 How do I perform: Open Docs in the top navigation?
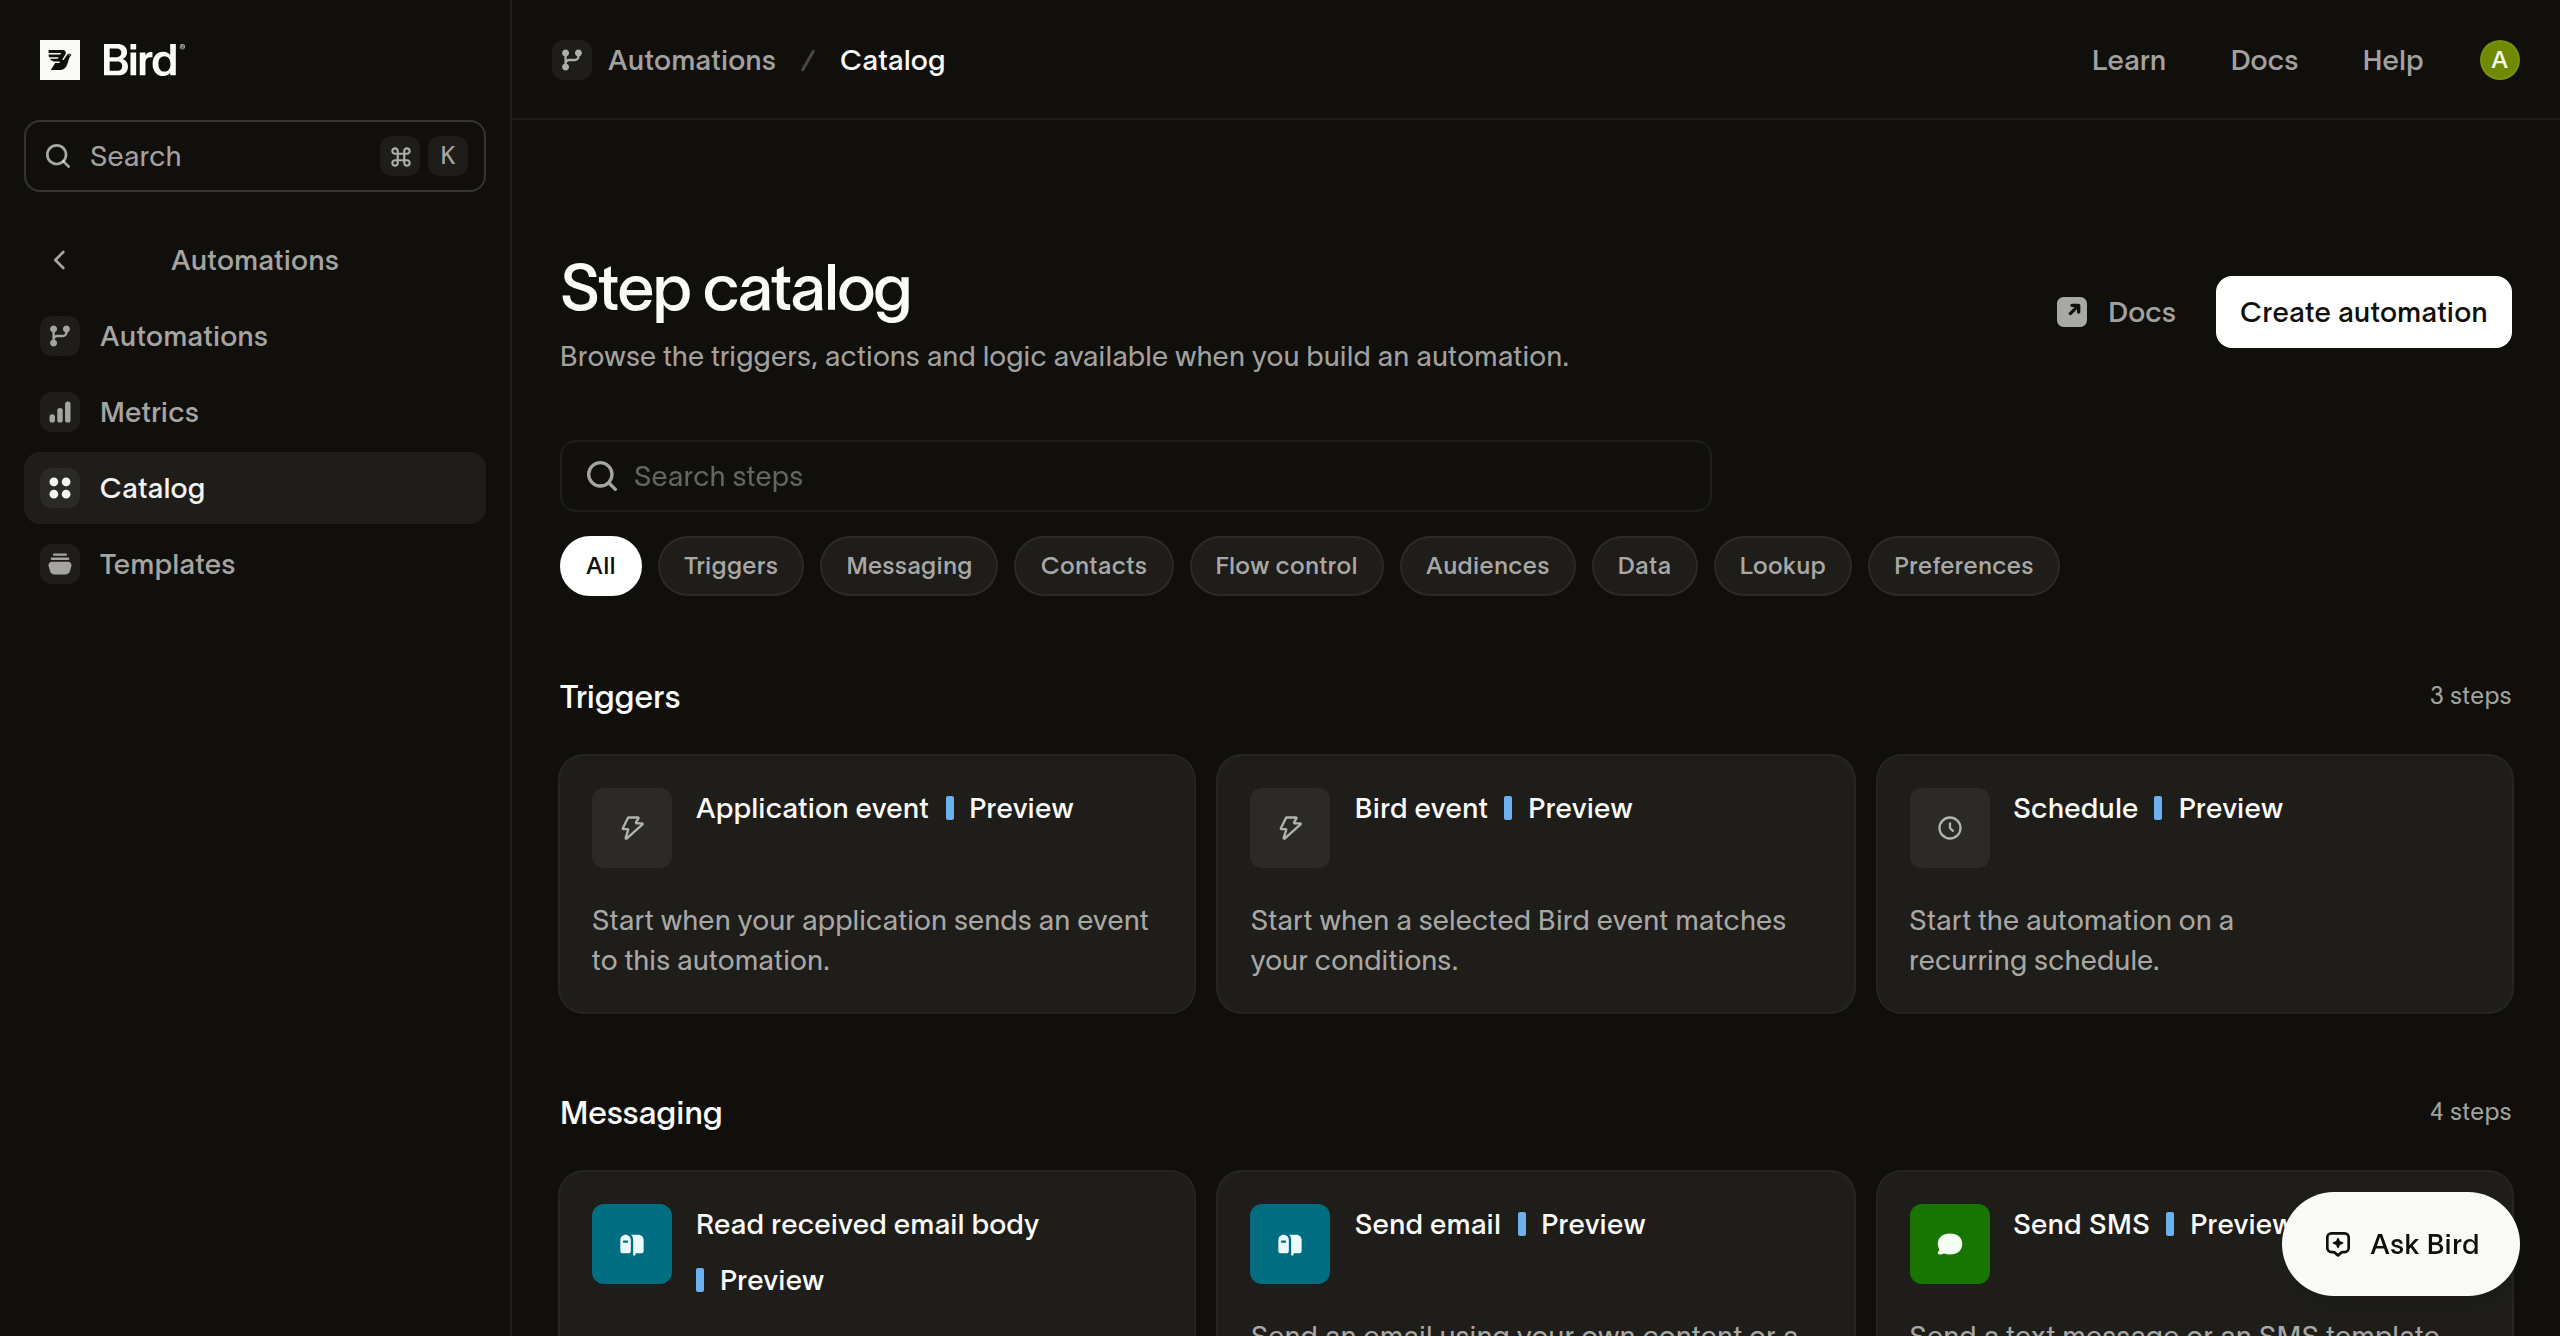tap(2264, 60)
